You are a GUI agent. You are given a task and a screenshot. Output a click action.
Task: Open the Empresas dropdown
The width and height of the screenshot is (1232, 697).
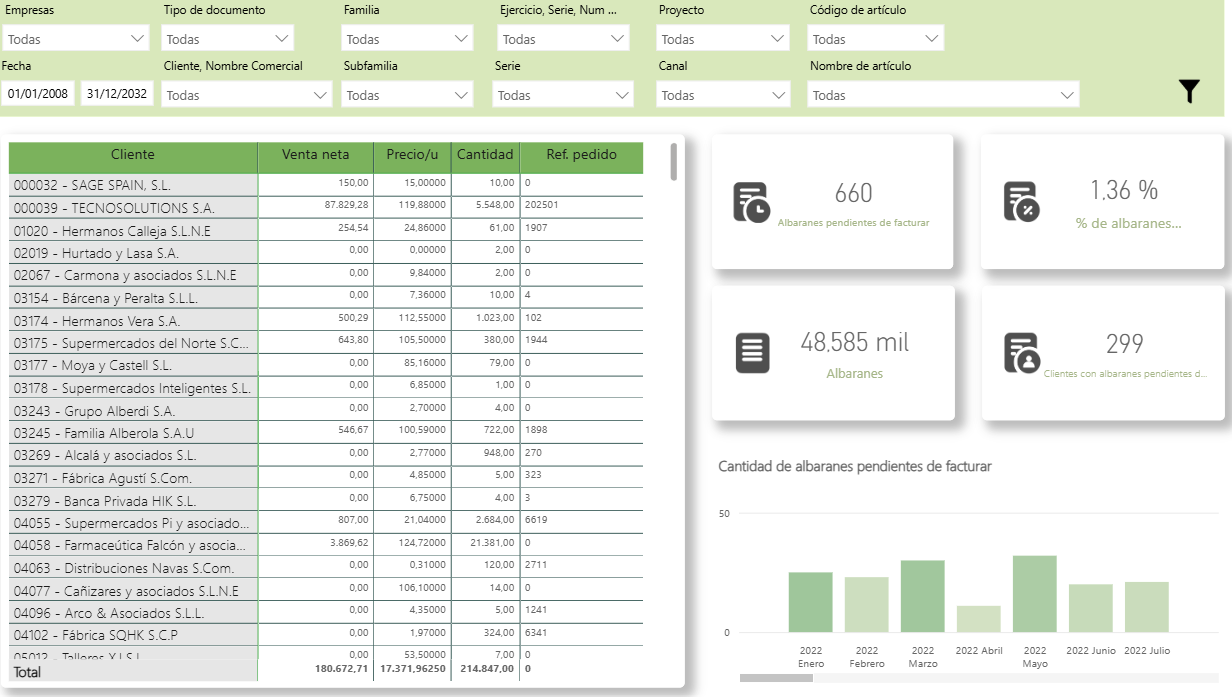(76, 39)
